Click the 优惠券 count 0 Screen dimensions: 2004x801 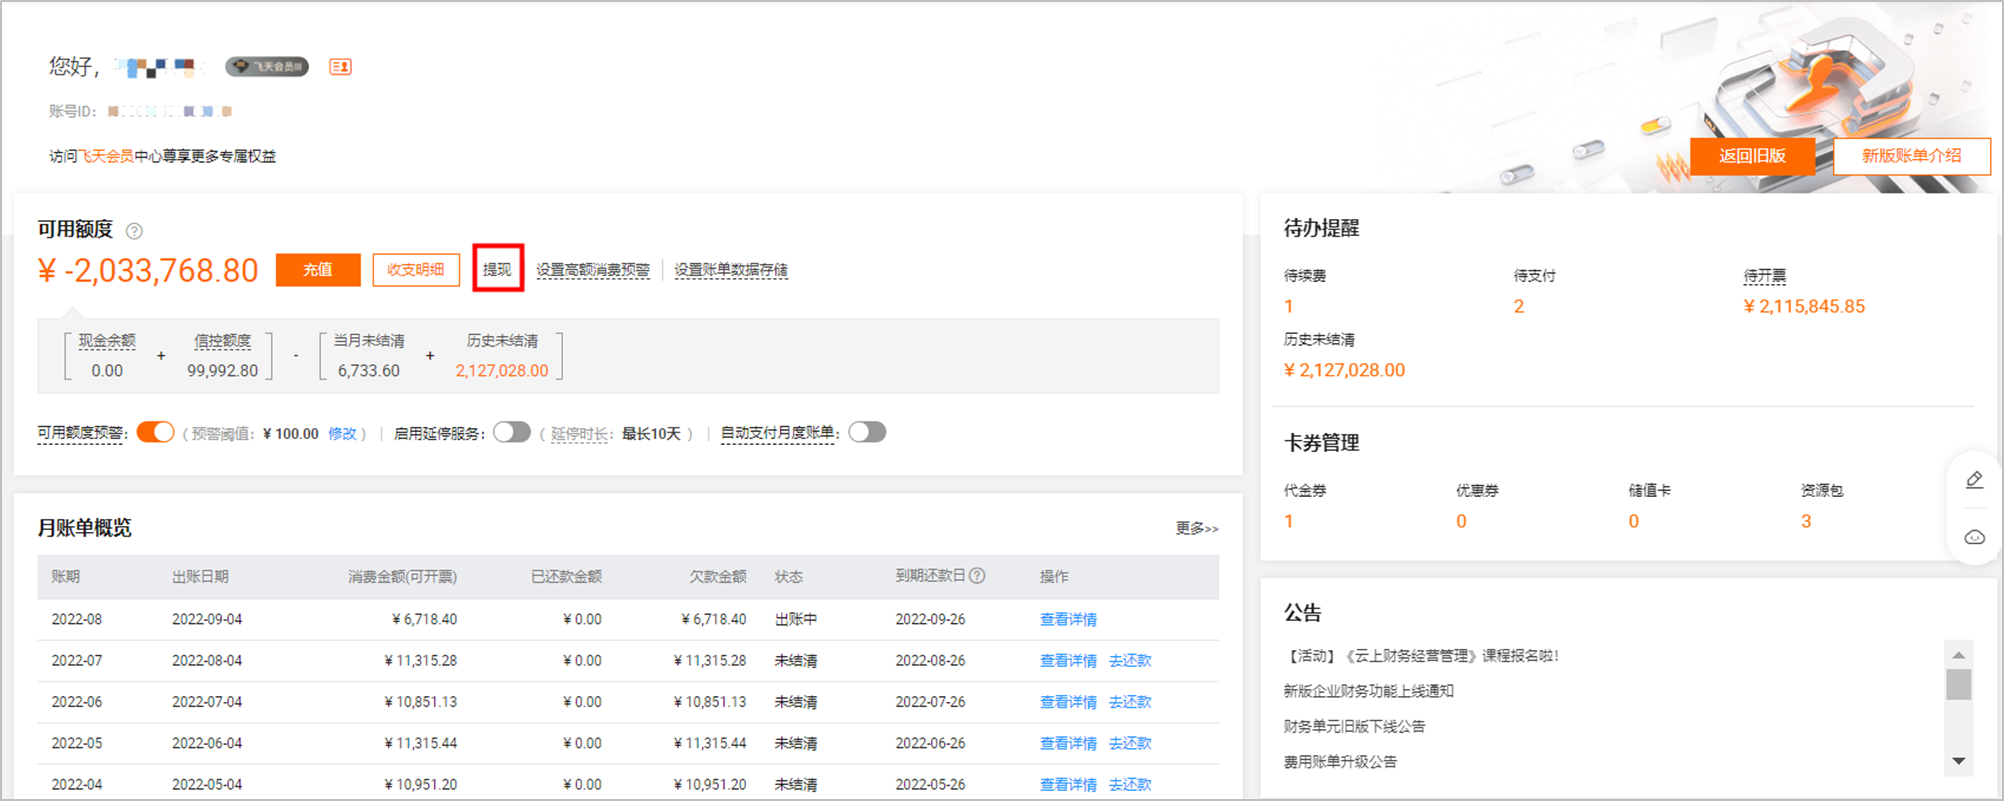click(1461, 521)
